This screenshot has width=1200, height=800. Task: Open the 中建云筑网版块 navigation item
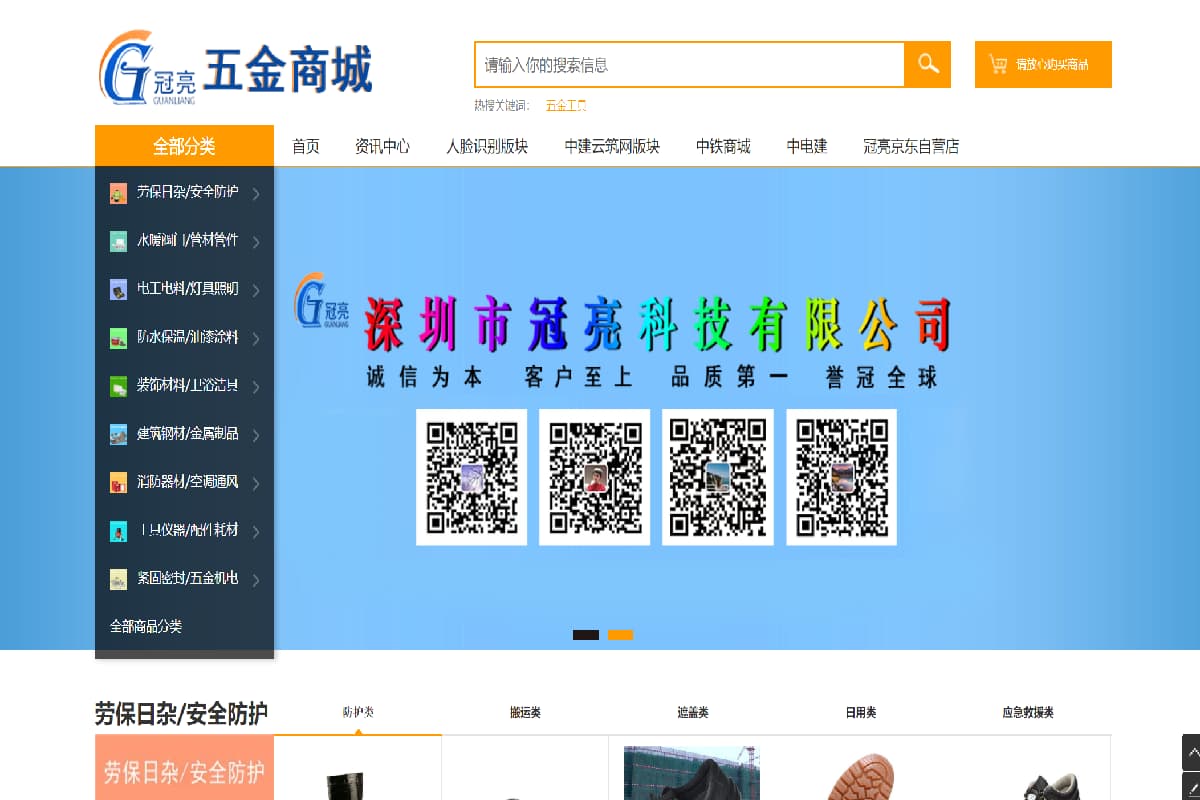612,146
